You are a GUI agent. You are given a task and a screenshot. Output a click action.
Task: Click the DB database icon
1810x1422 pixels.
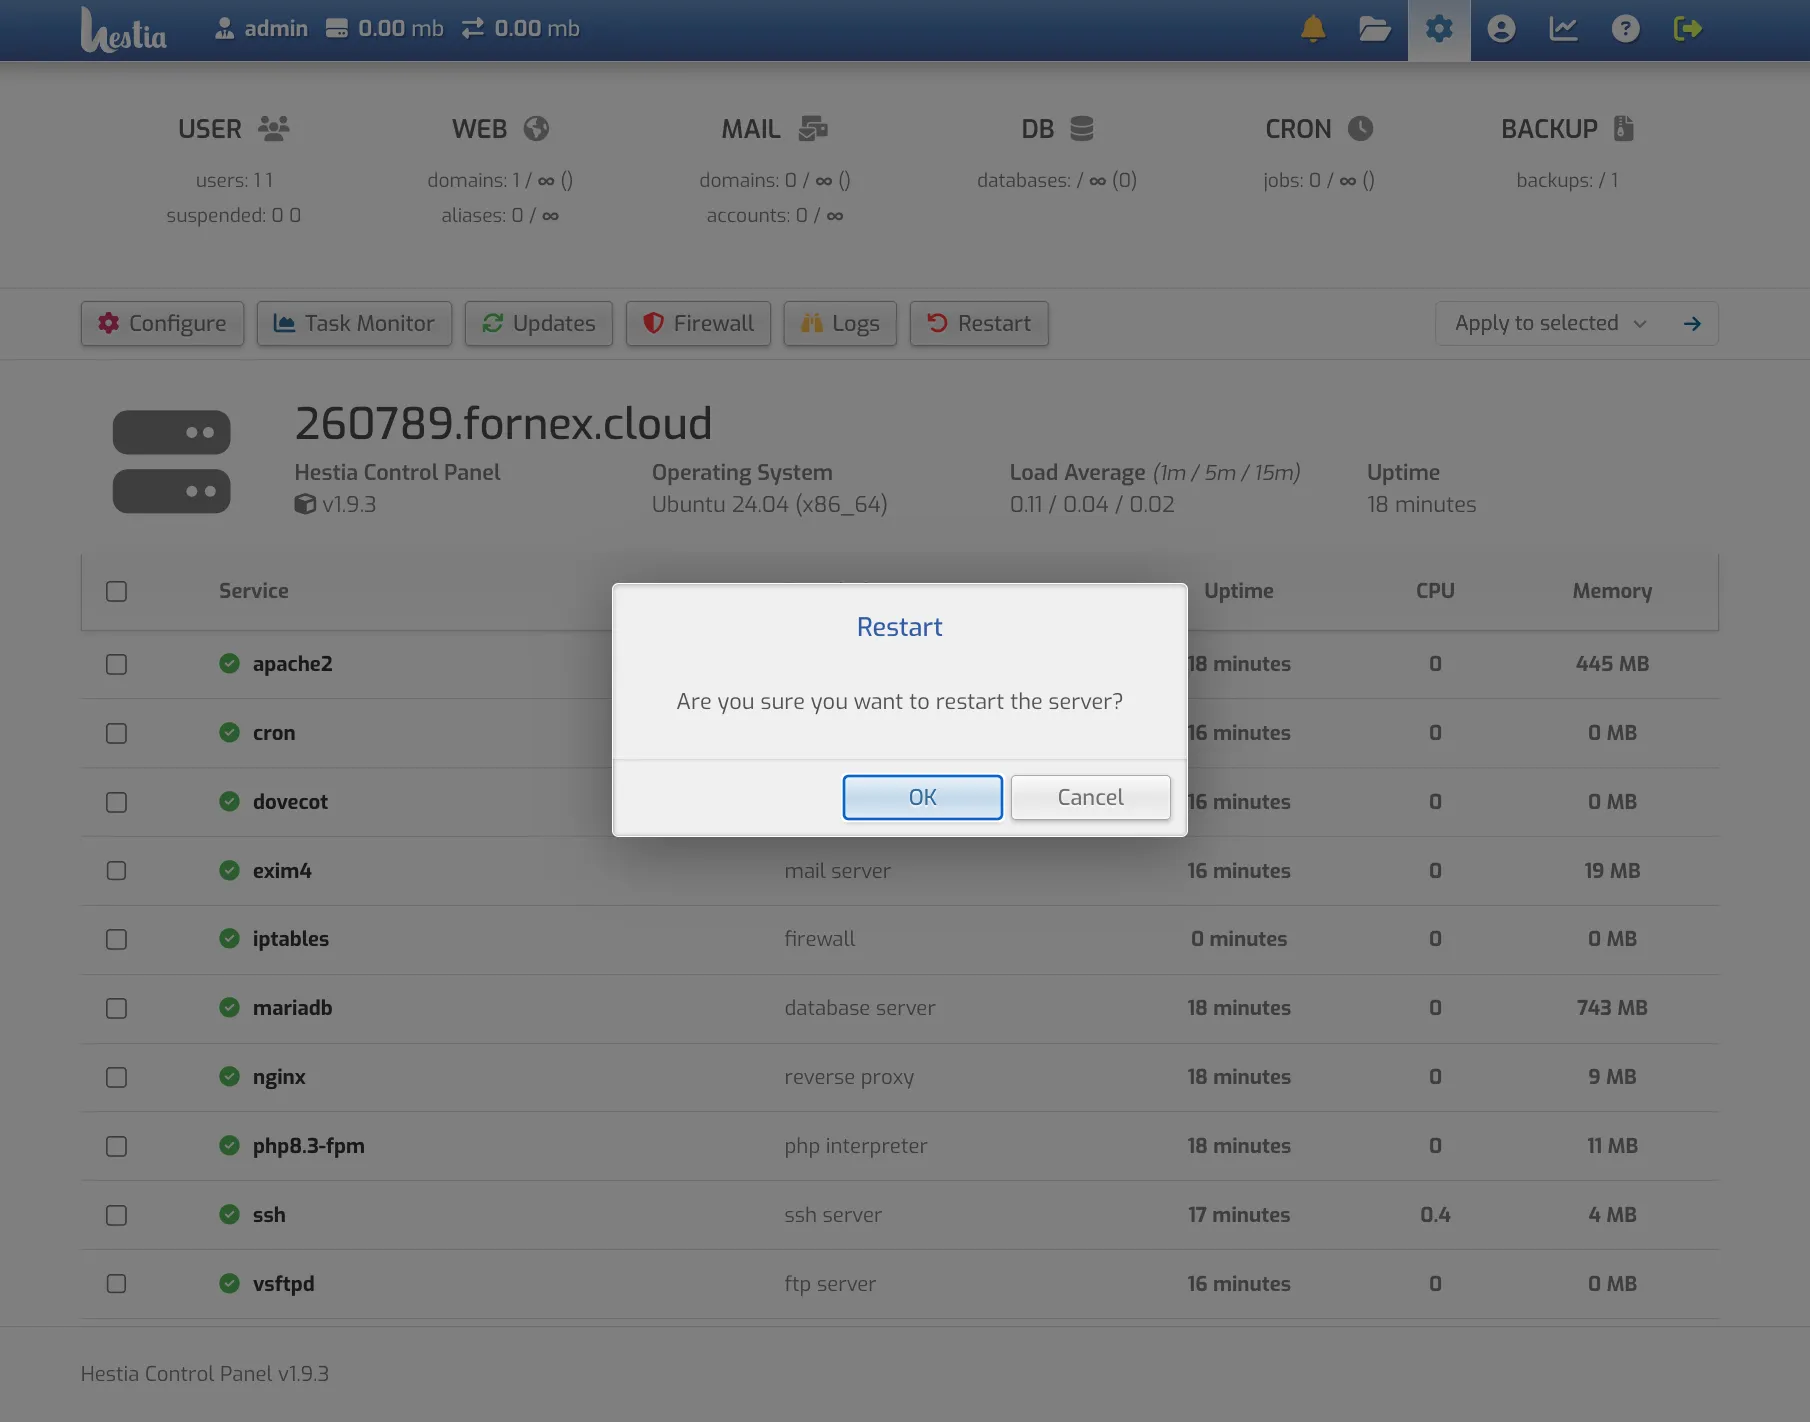coord(1082,128)
